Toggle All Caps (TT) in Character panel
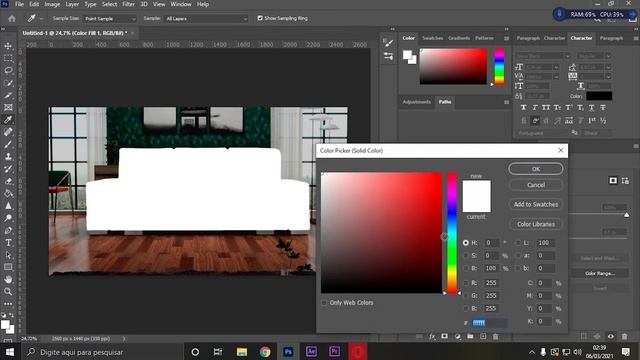Image resolution: width=640 pixels, height=360 pixels. [x=546, y=107]
